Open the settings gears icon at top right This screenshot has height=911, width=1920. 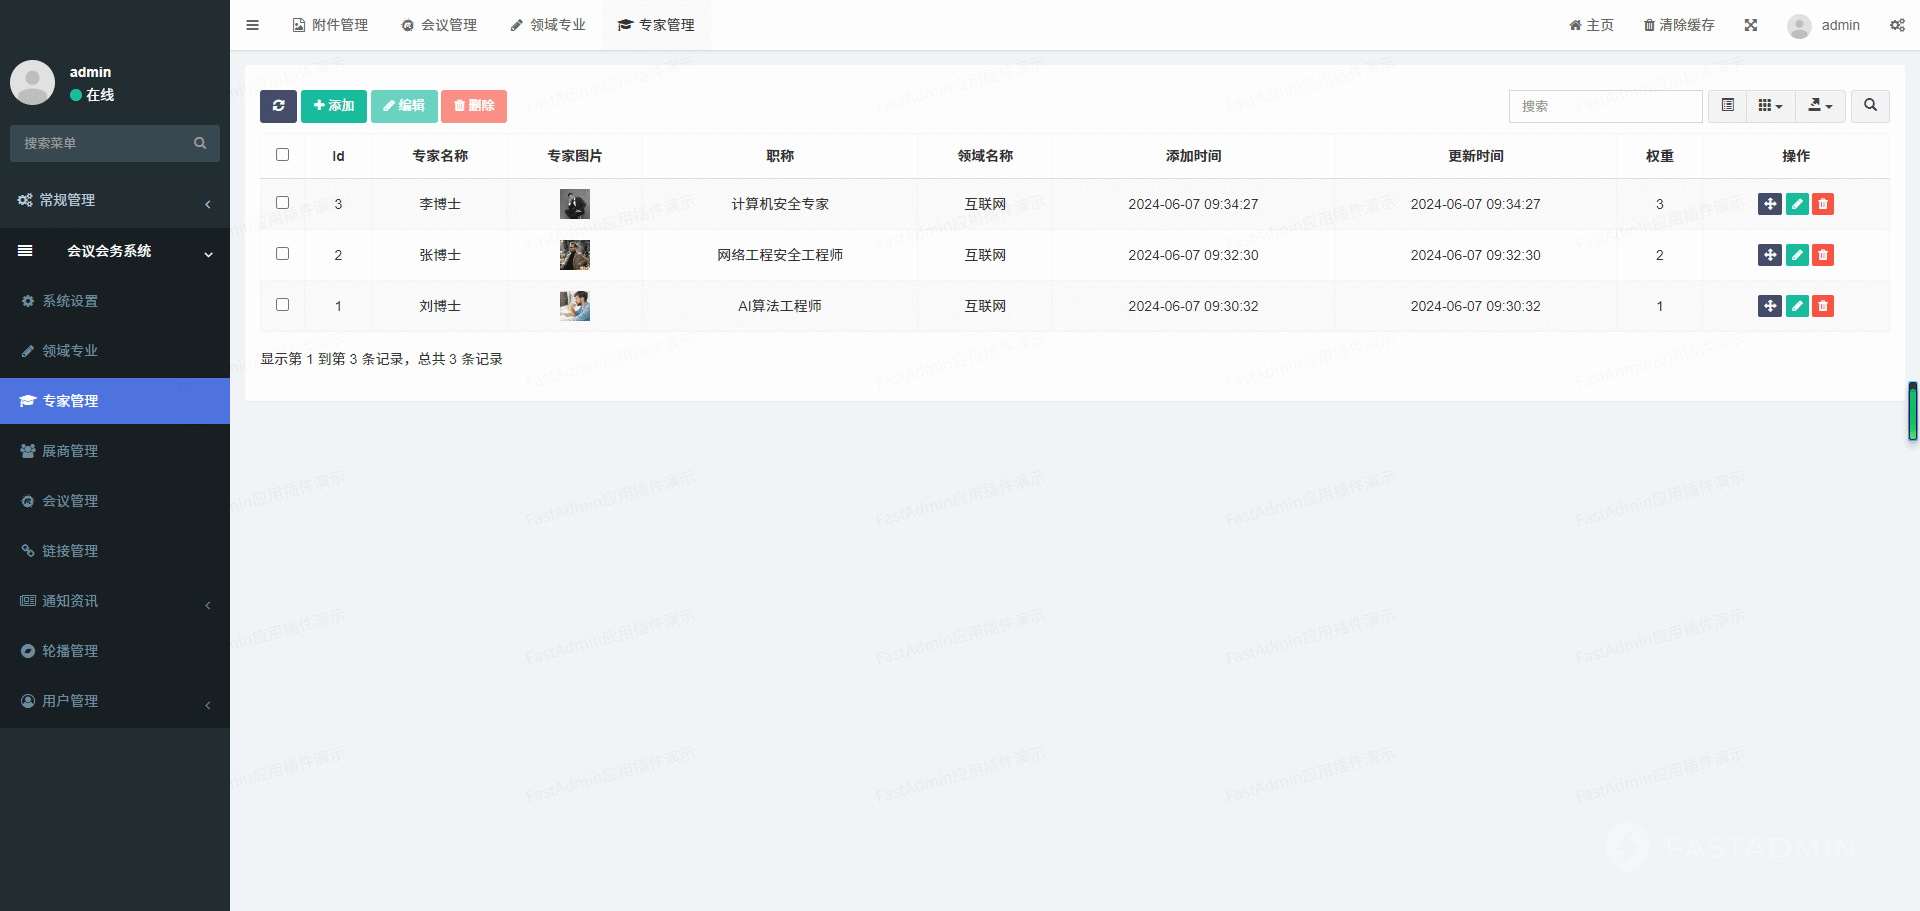(1897, 25)
